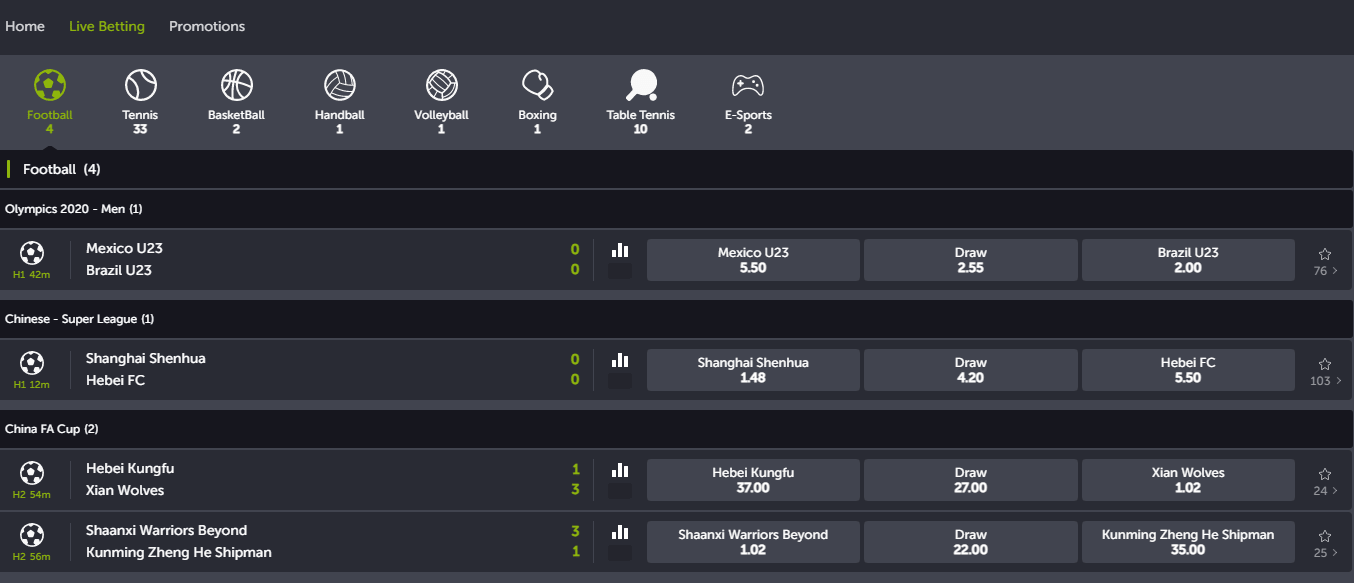Viewport: 1354px width, 583px height.
Task: Expand 76 more markets for Mexico match
Action: [1325, 271]
